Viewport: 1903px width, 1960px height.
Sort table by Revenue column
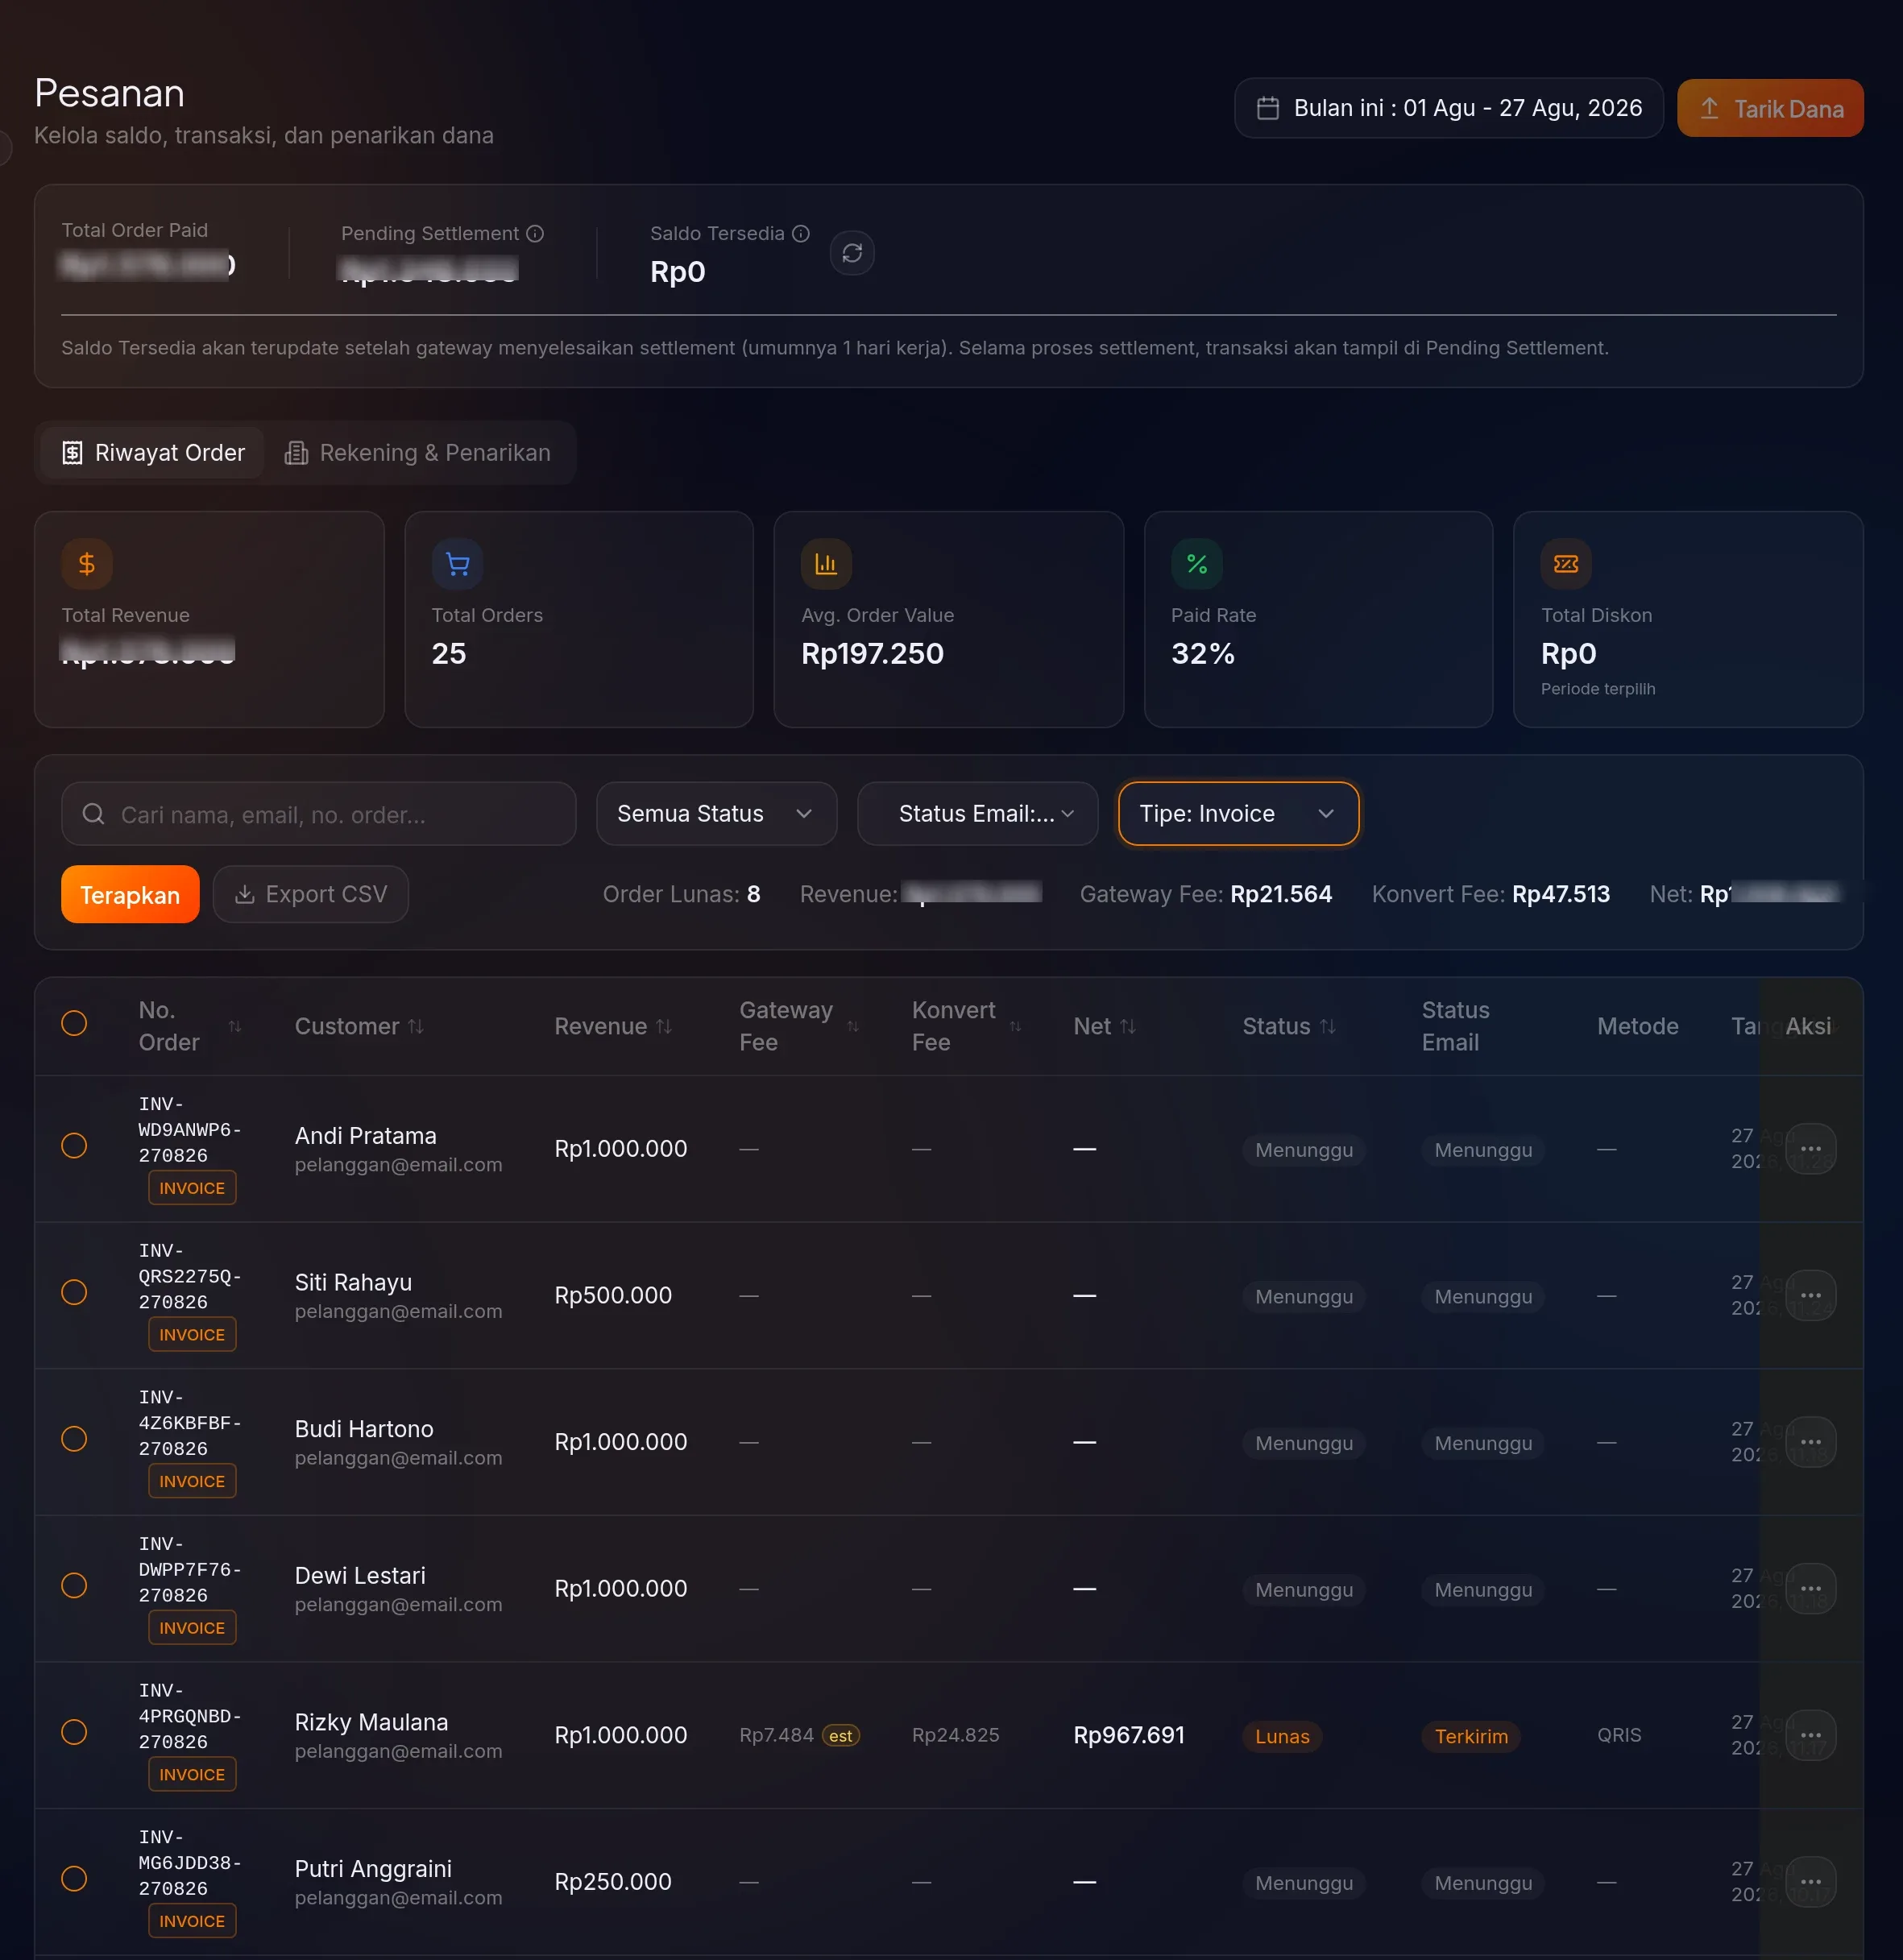coord(613,1026)
